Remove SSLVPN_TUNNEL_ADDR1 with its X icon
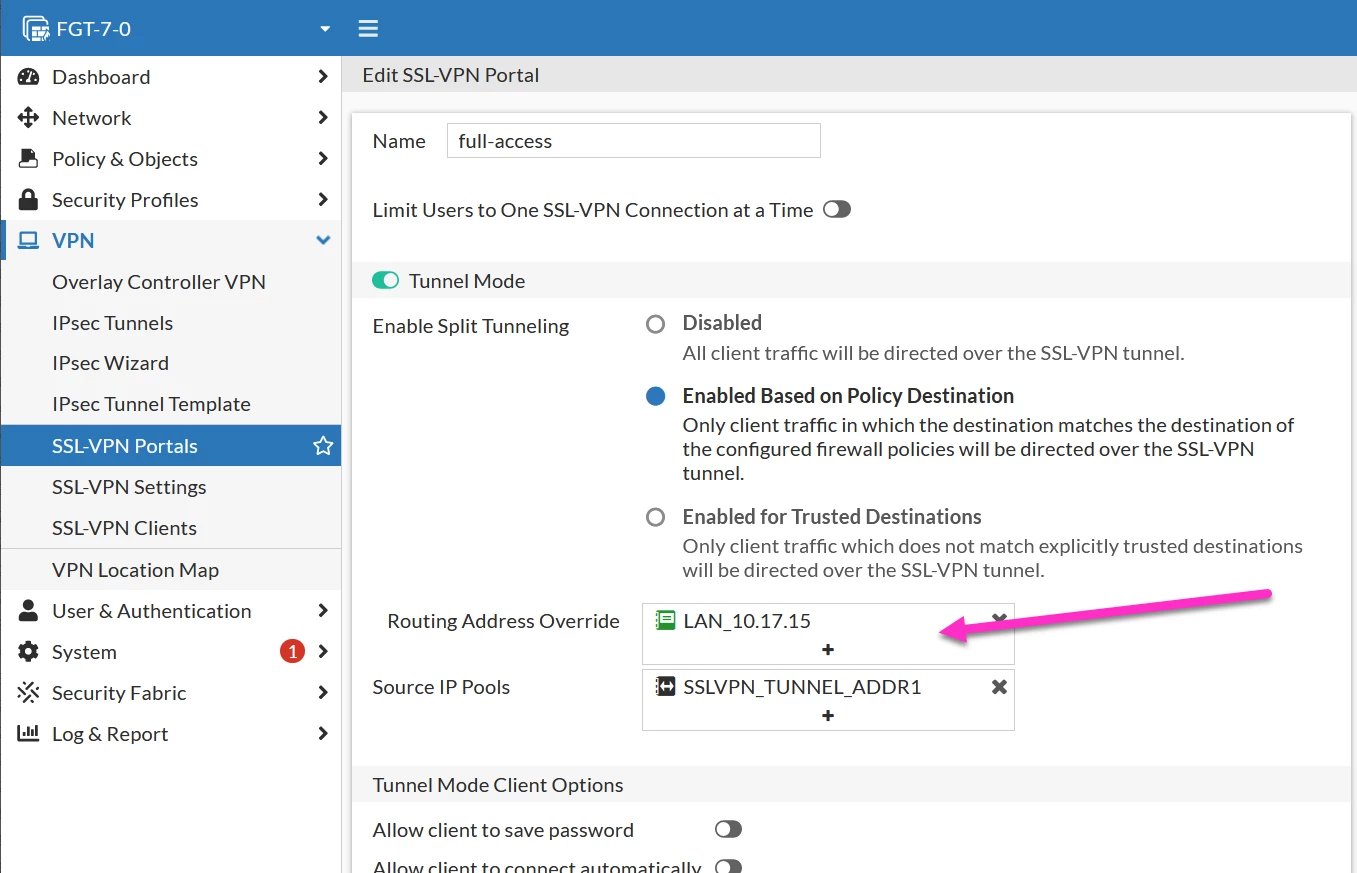The height and width of the screenshot is (873, 1357). (x=998, y=687)
